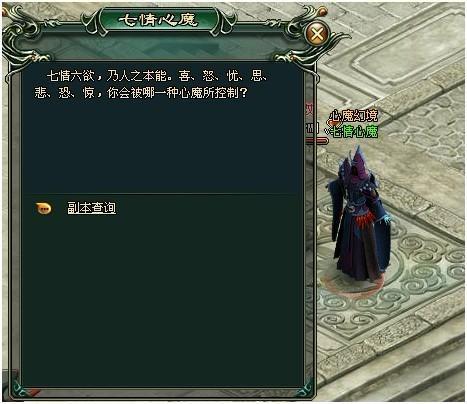
Task: Click the red health bar peeking past the dialog edge
Action: coord(317,141)
